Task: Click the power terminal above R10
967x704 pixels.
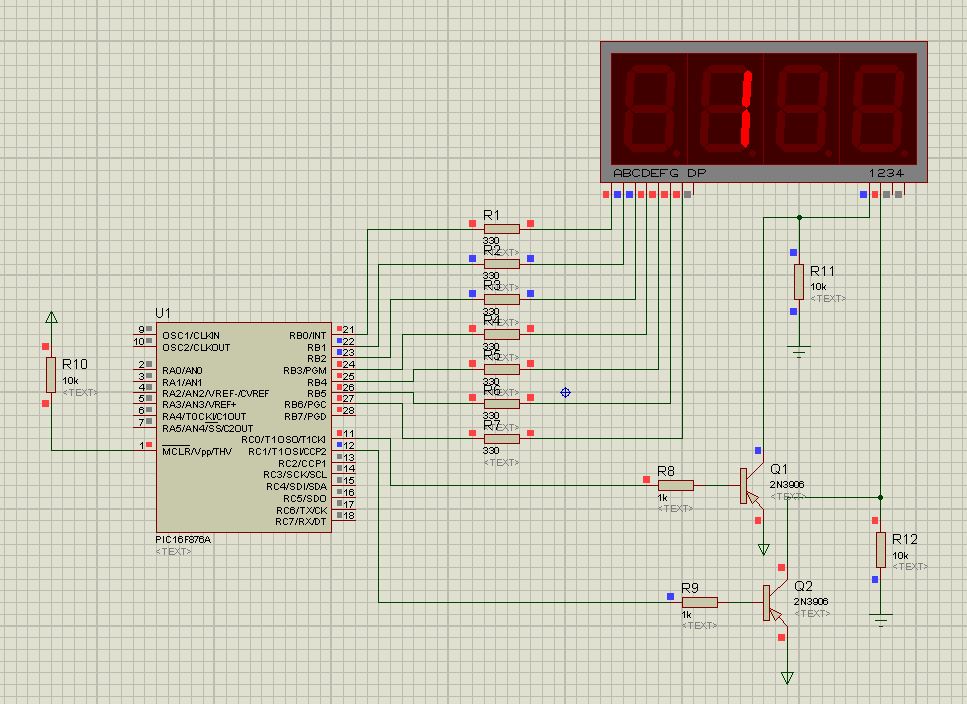Action: (51, 317)
